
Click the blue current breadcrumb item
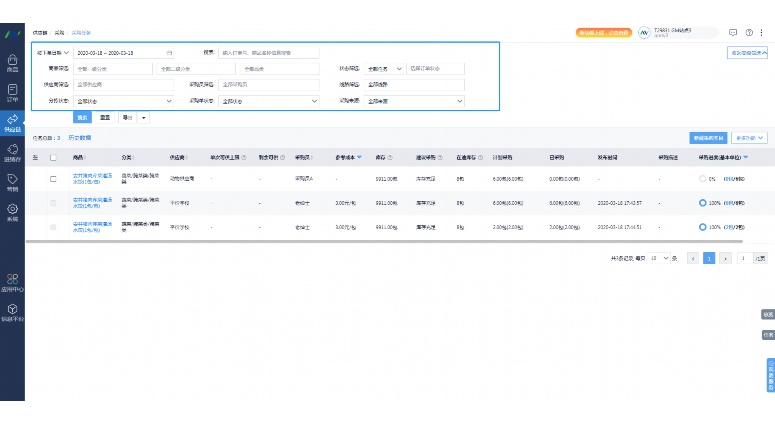(81, 33)
